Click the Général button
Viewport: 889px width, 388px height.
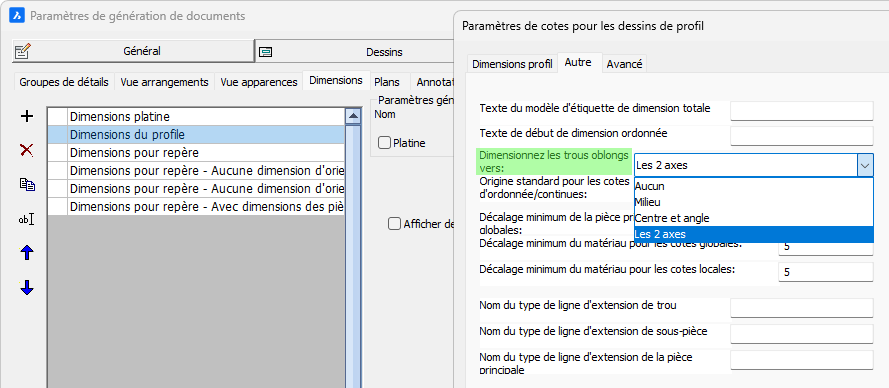coord(133,51)
